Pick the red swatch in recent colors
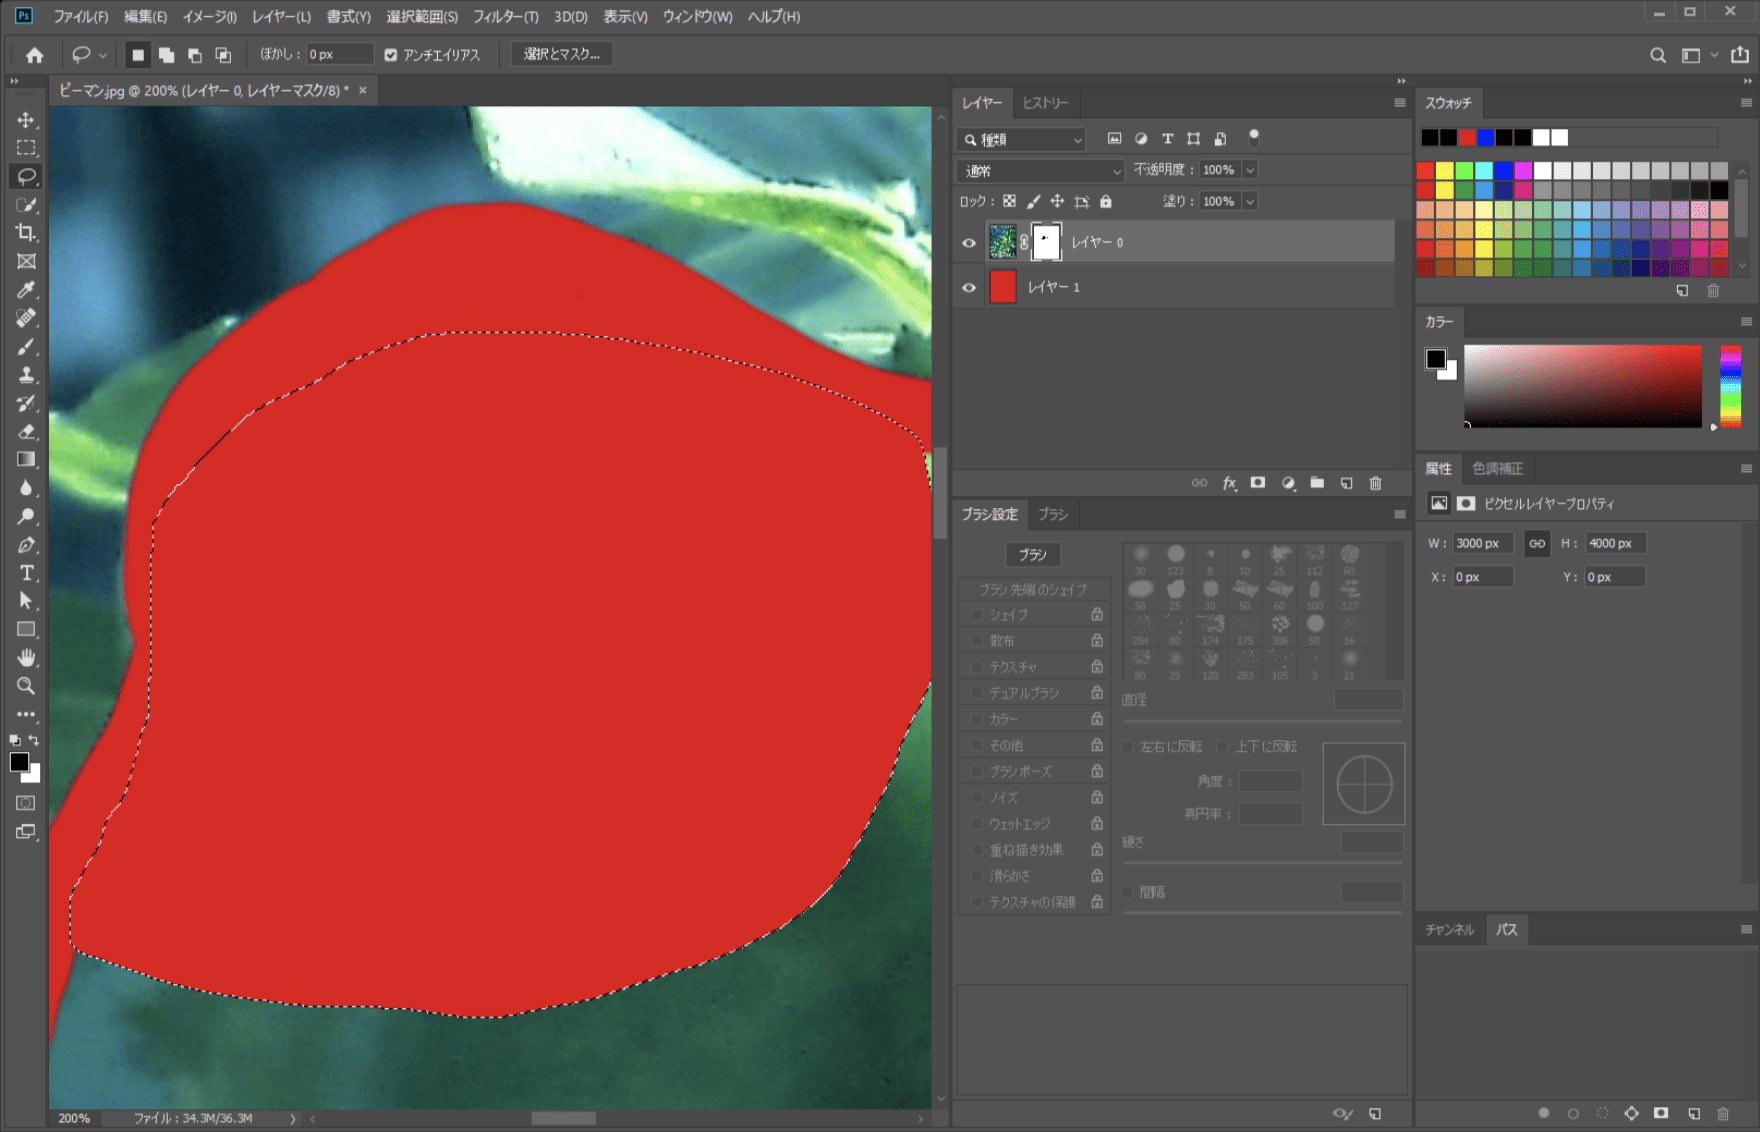Image resolution: width=1760 pixels, height=1132 pixels. (1467, 137)
